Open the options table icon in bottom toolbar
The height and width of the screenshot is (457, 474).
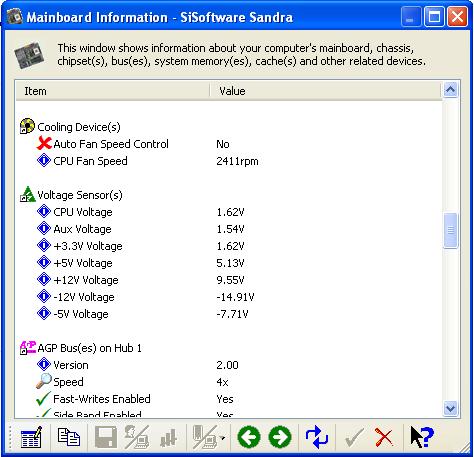pyautogui.click(x=31, y=437)
